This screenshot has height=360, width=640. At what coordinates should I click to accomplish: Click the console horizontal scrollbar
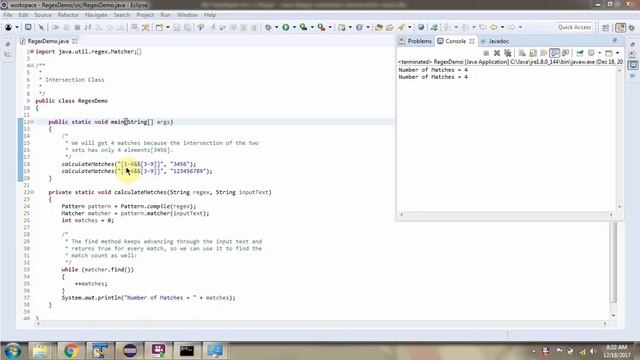click(x=506, y=214)
